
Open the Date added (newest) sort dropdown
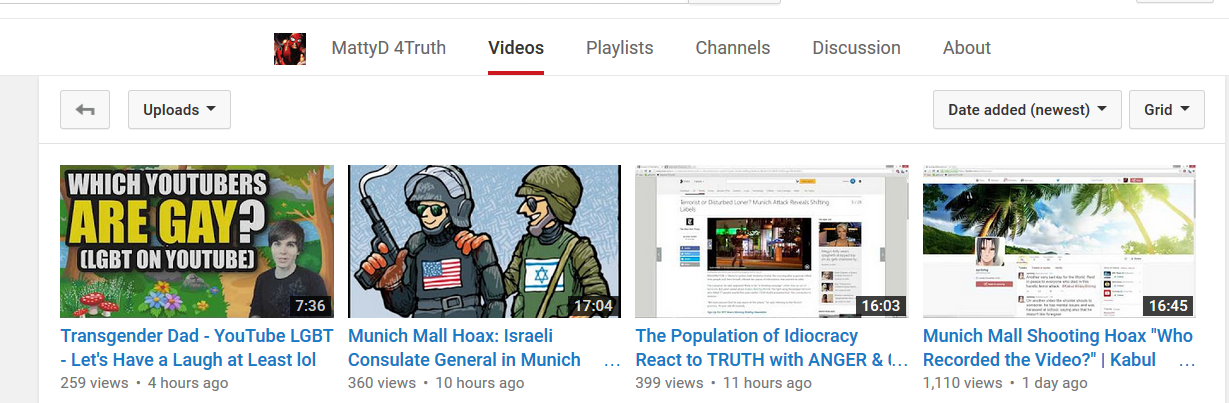(x=1027, y=110)
